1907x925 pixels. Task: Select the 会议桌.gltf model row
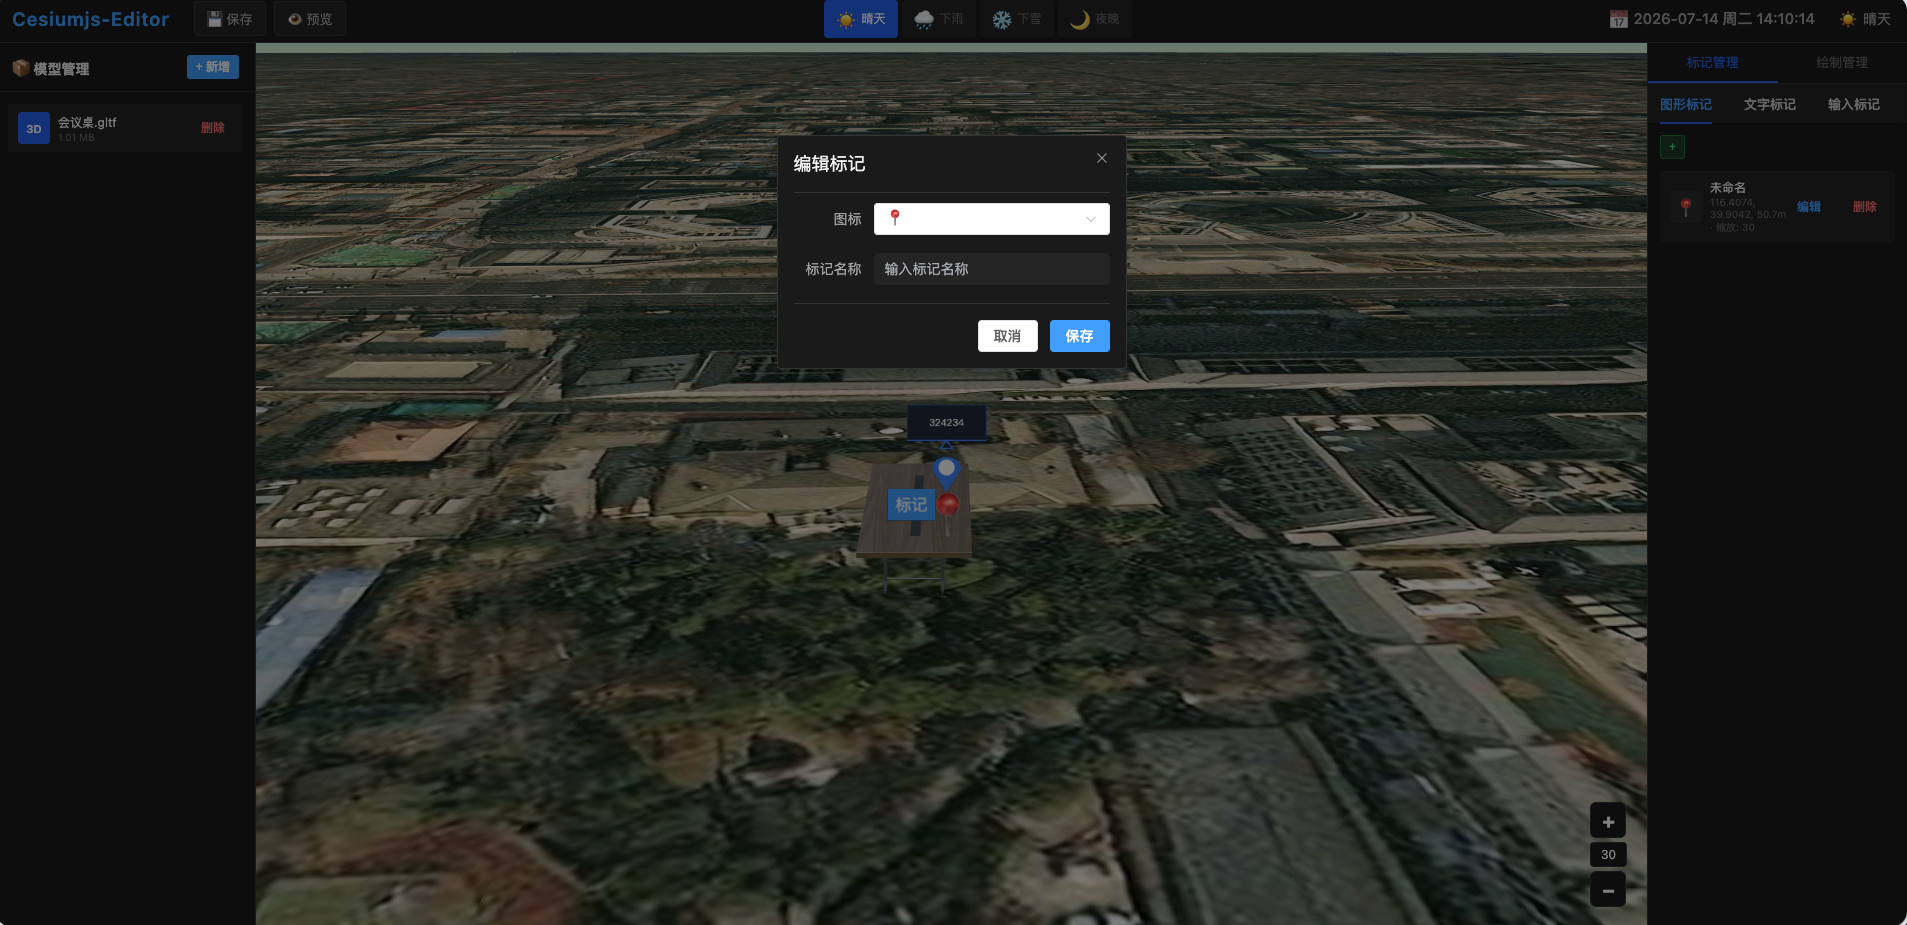pos(125,128)
